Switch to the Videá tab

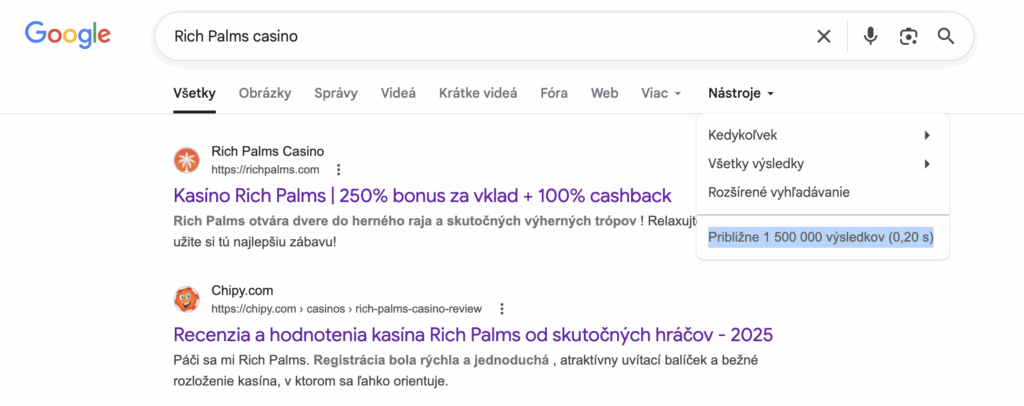pos(398,93)
